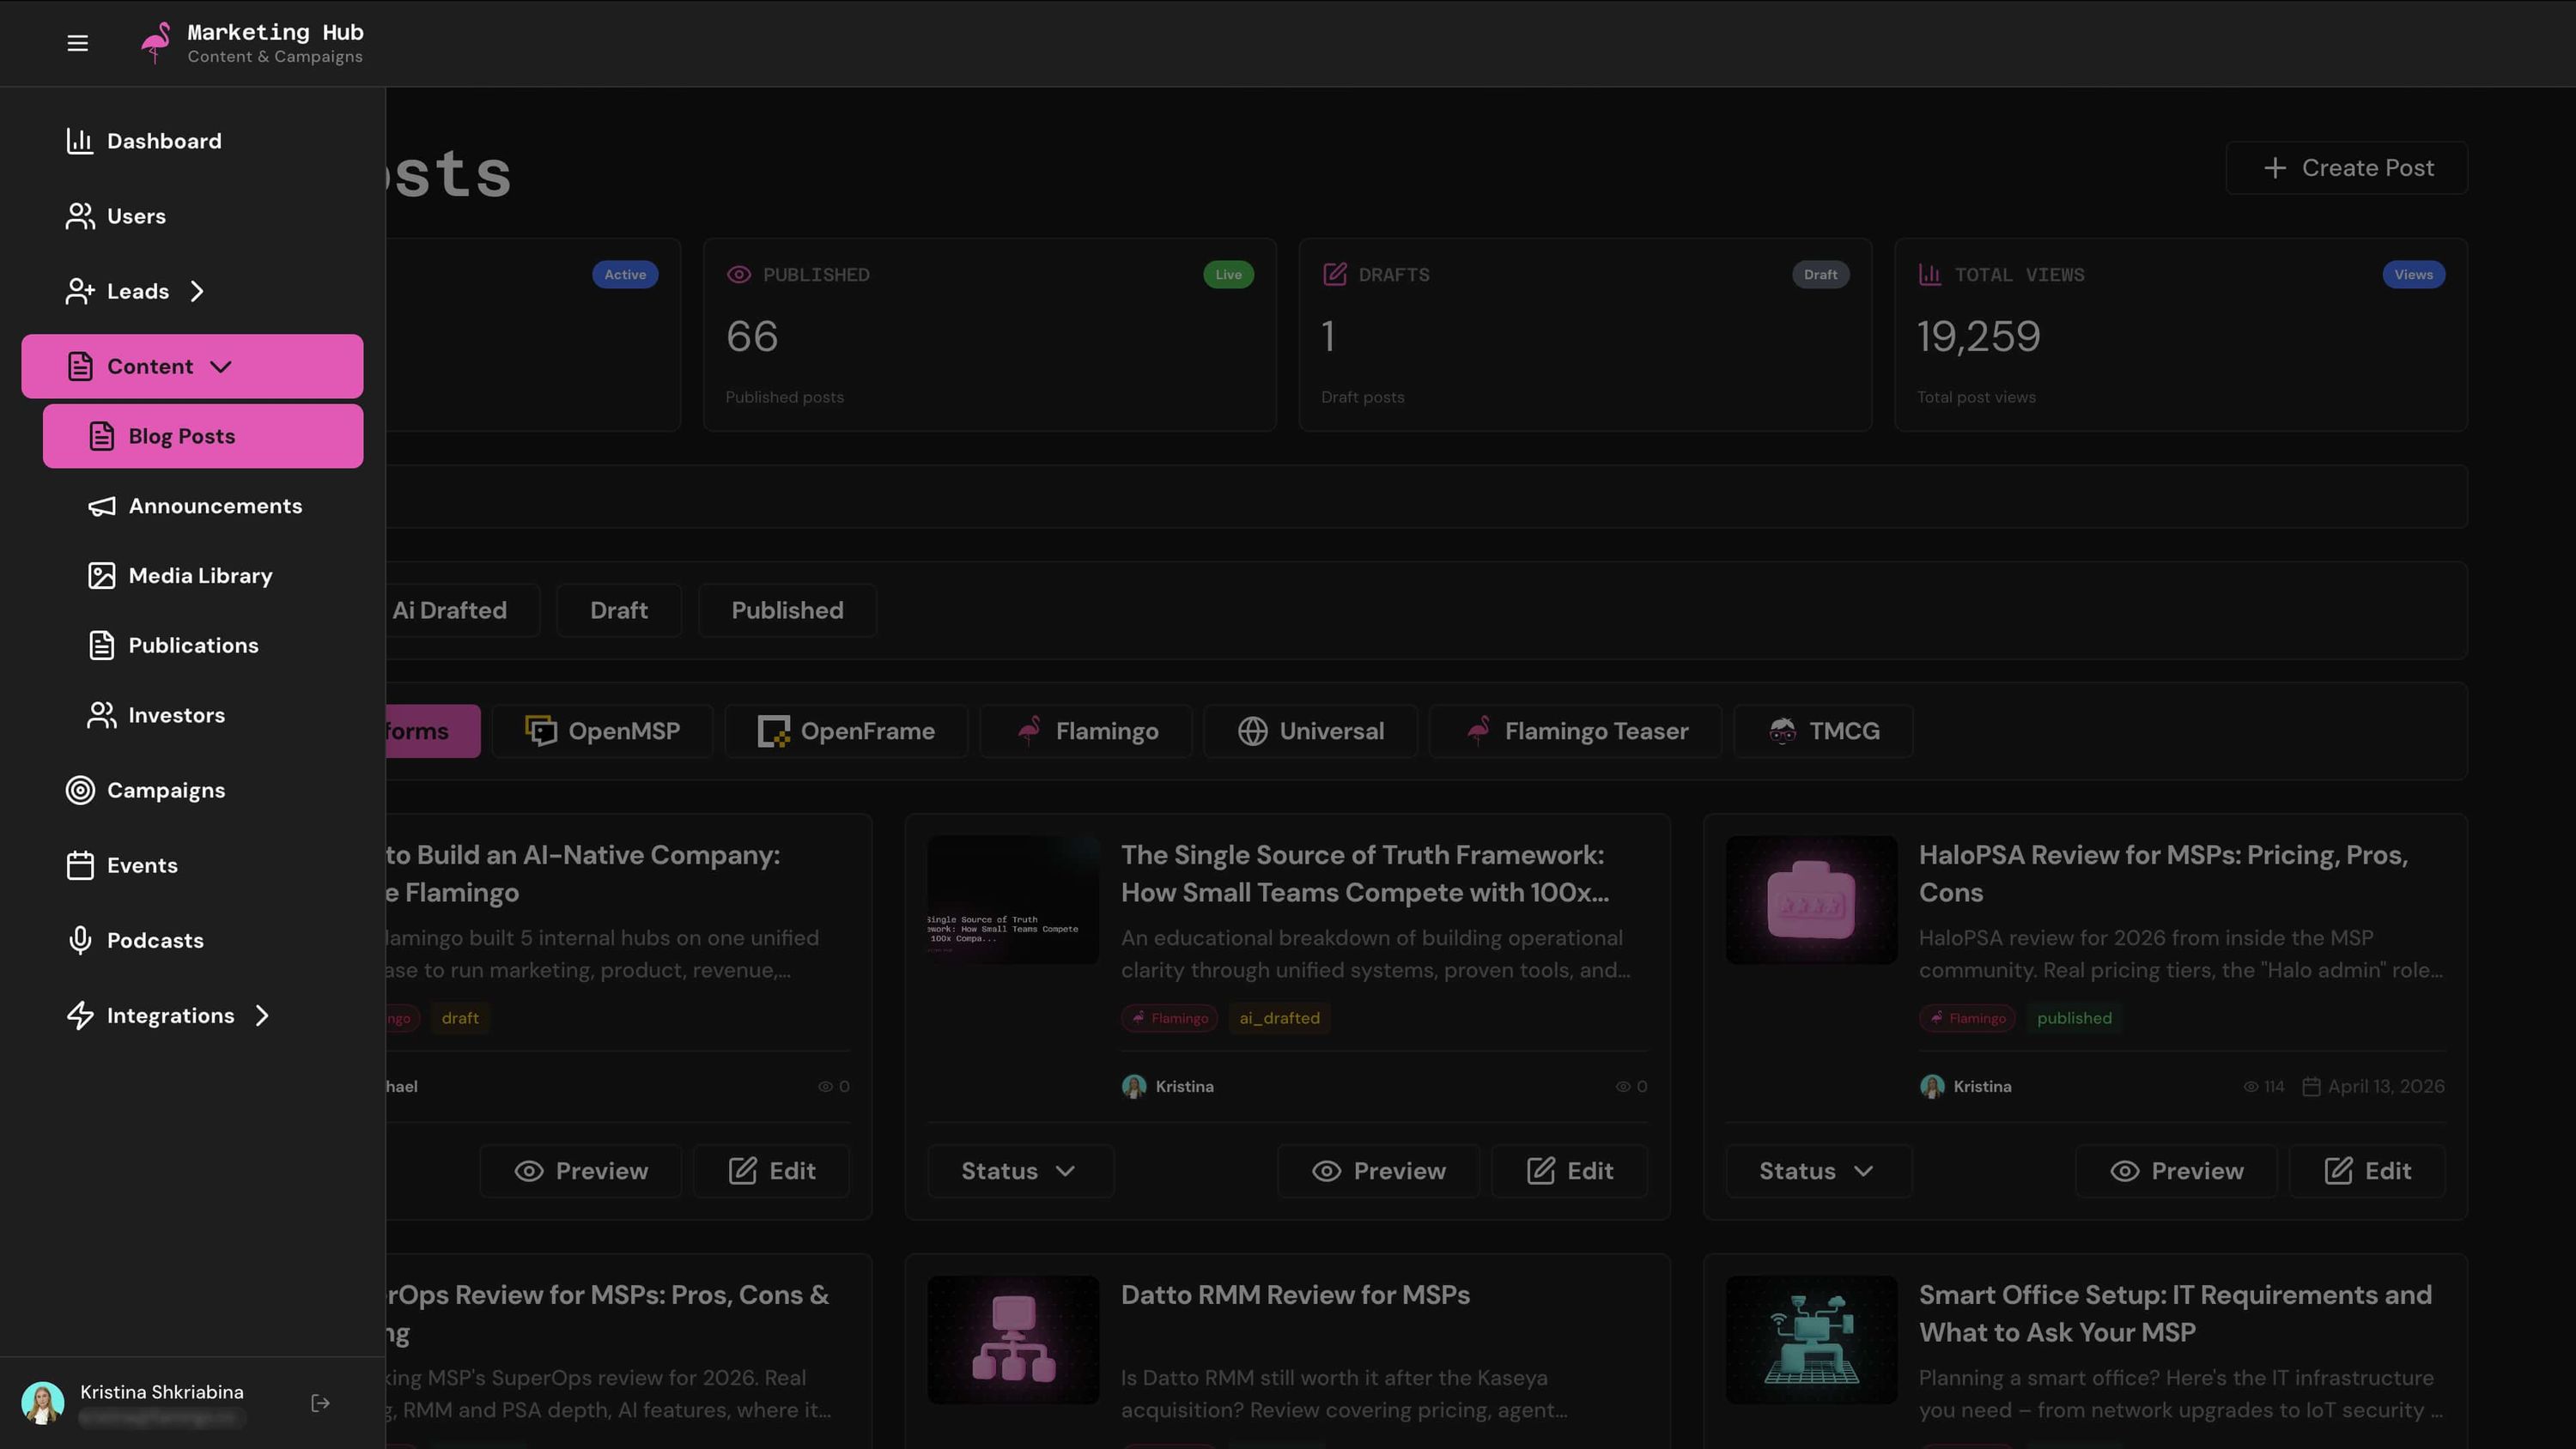Click the Total Views chart icon
This screenshot has height=1449, width=2576.
(1930, 275)
